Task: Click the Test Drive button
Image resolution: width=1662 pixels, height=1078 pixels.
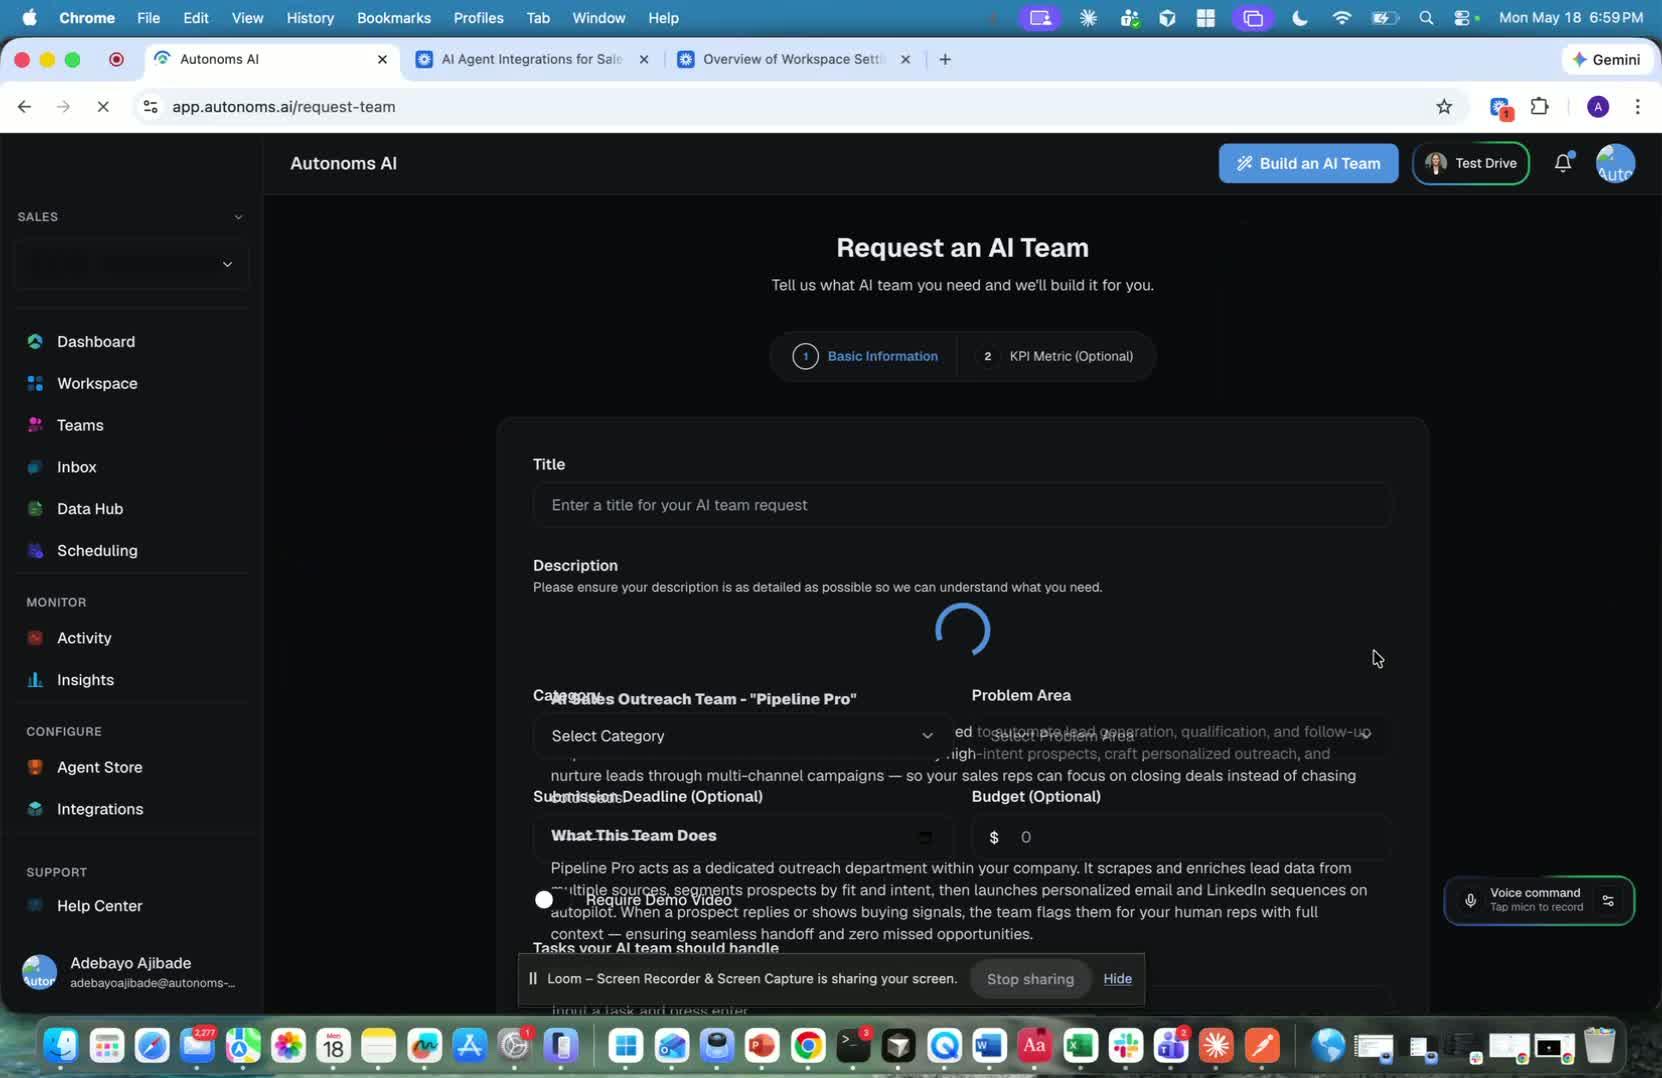Action: click(x=1470, y=163)
